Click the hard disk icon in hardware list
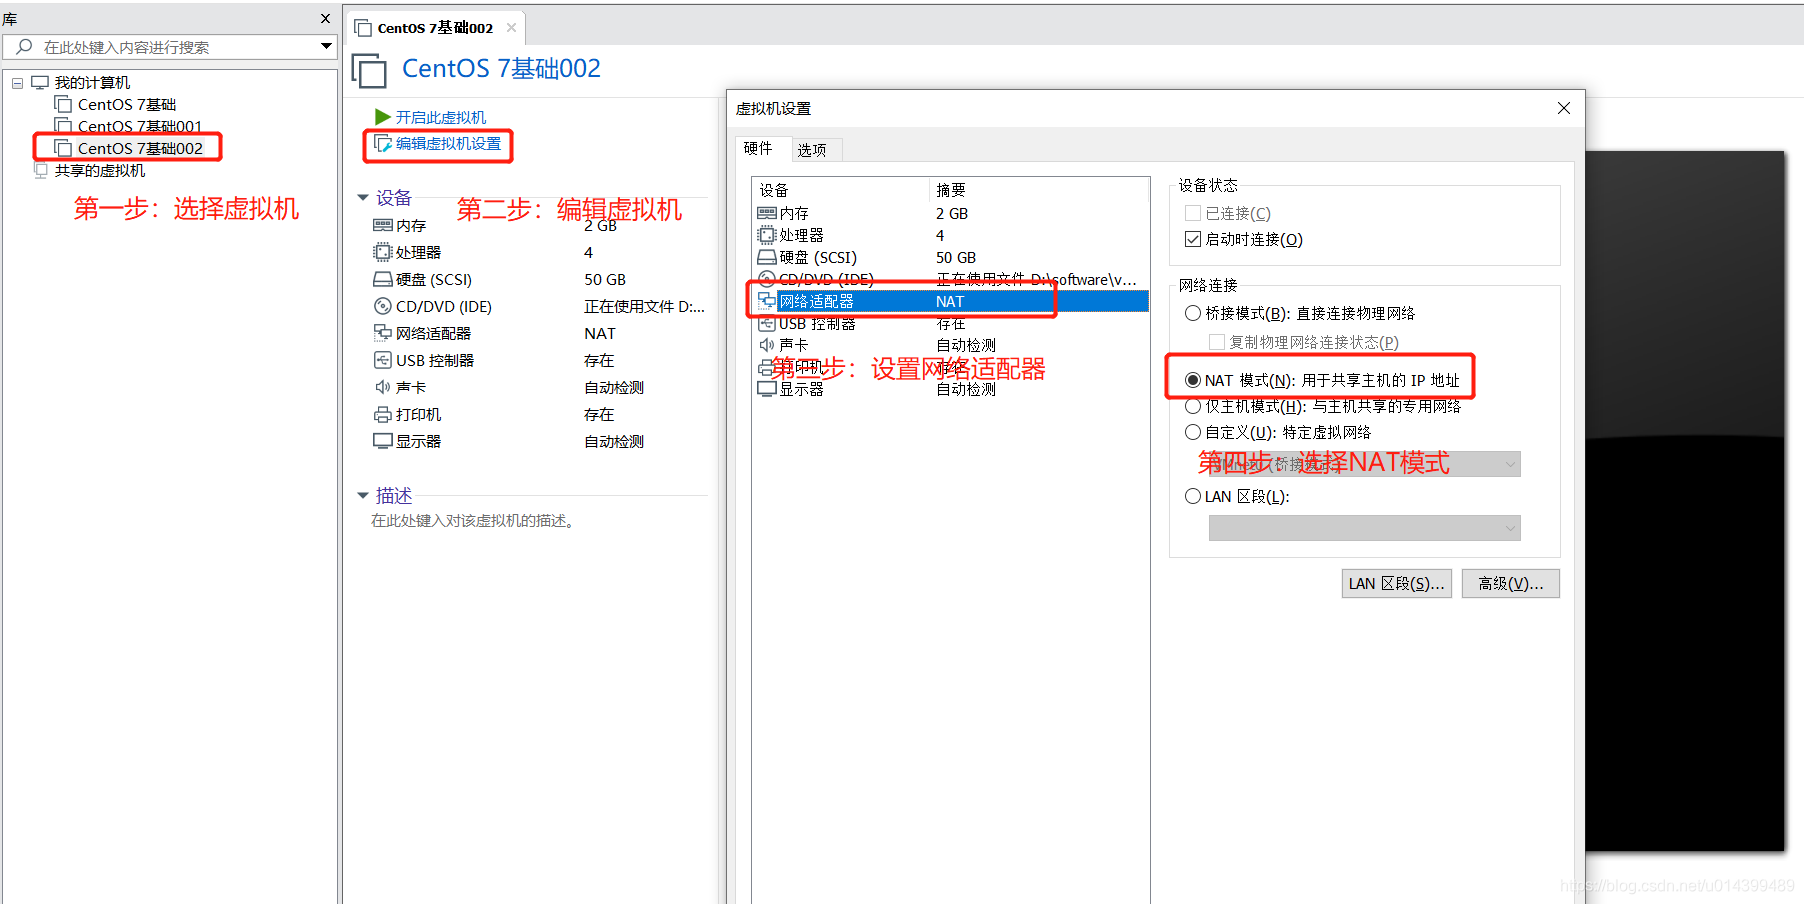Screen dimensions: 1804x904 point(767,257)
